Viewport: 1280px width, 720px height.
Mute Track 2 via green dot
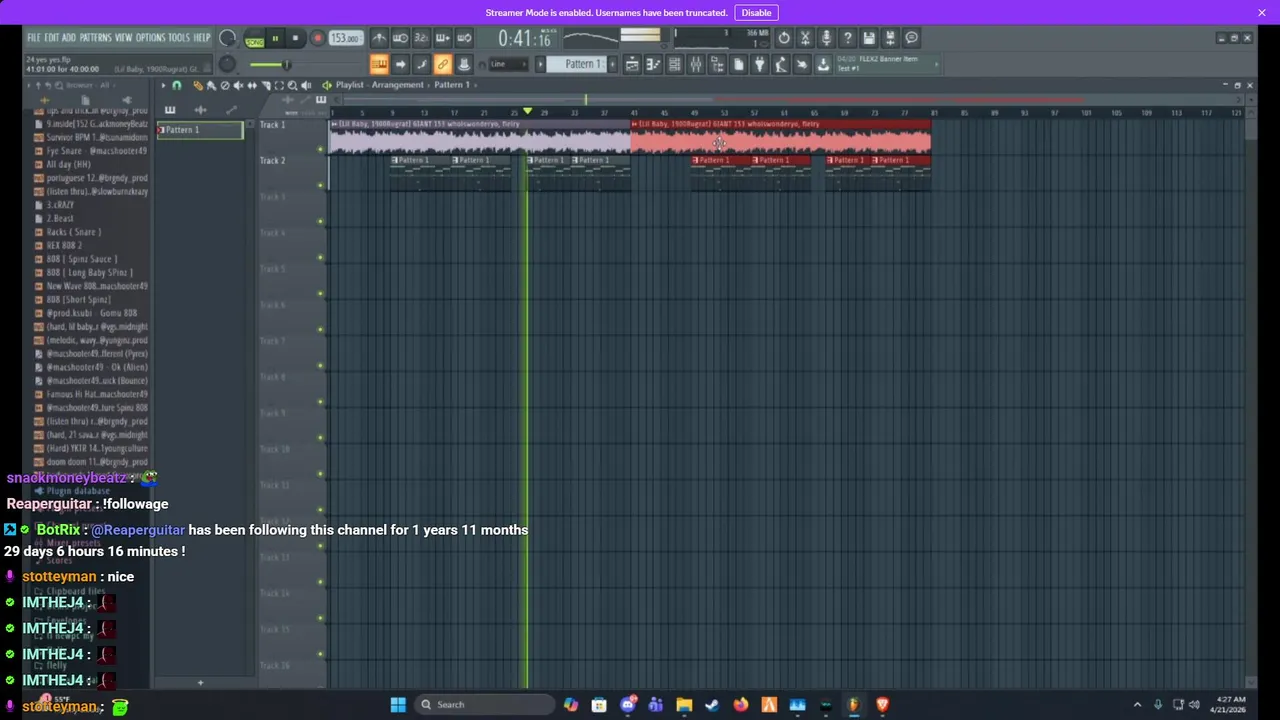pyautogui.click(x=321, y=186)
